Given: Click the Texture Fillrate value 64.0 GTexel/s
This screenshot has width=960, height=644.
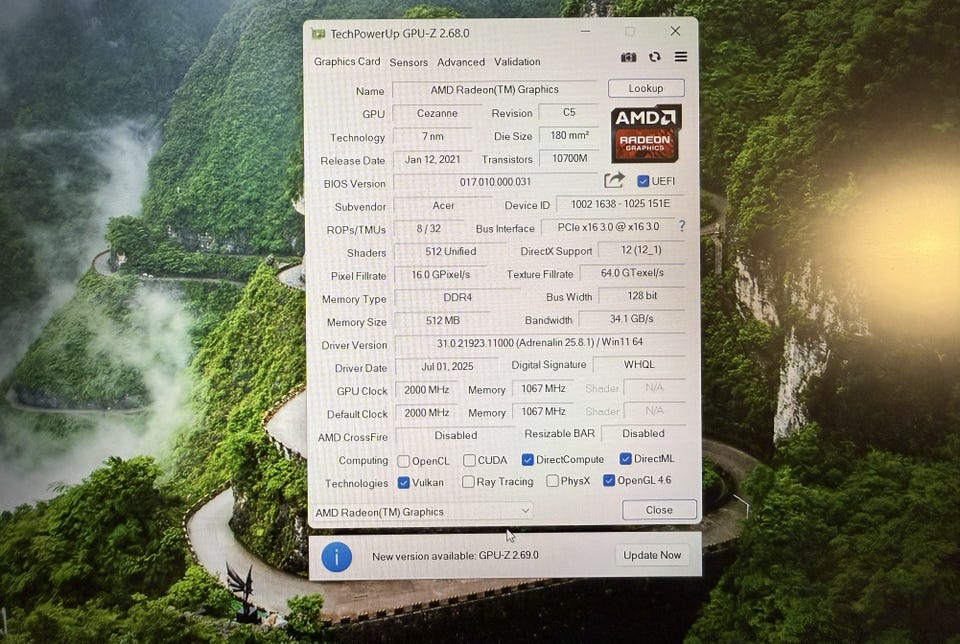Looking at the screenshot, I should [632, 272].
